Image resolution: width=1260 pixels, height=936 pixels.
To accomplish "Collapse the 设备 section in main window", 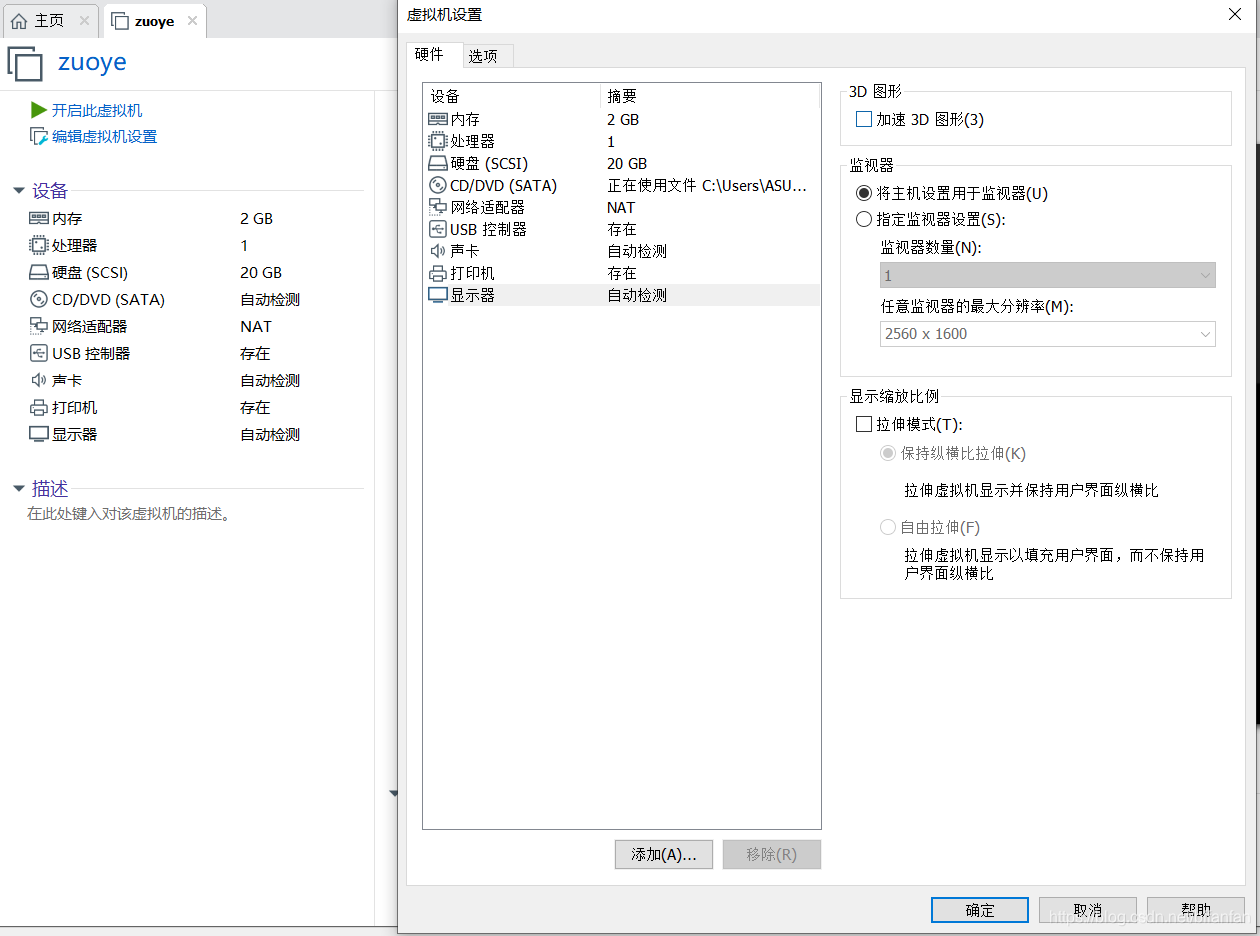I will [19, 191].
